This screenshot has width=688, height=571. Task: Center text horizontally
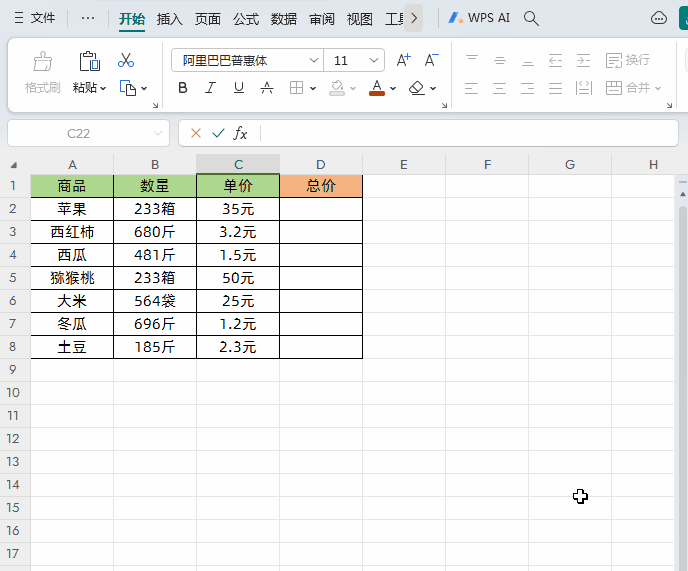click(x=500, y=88)
